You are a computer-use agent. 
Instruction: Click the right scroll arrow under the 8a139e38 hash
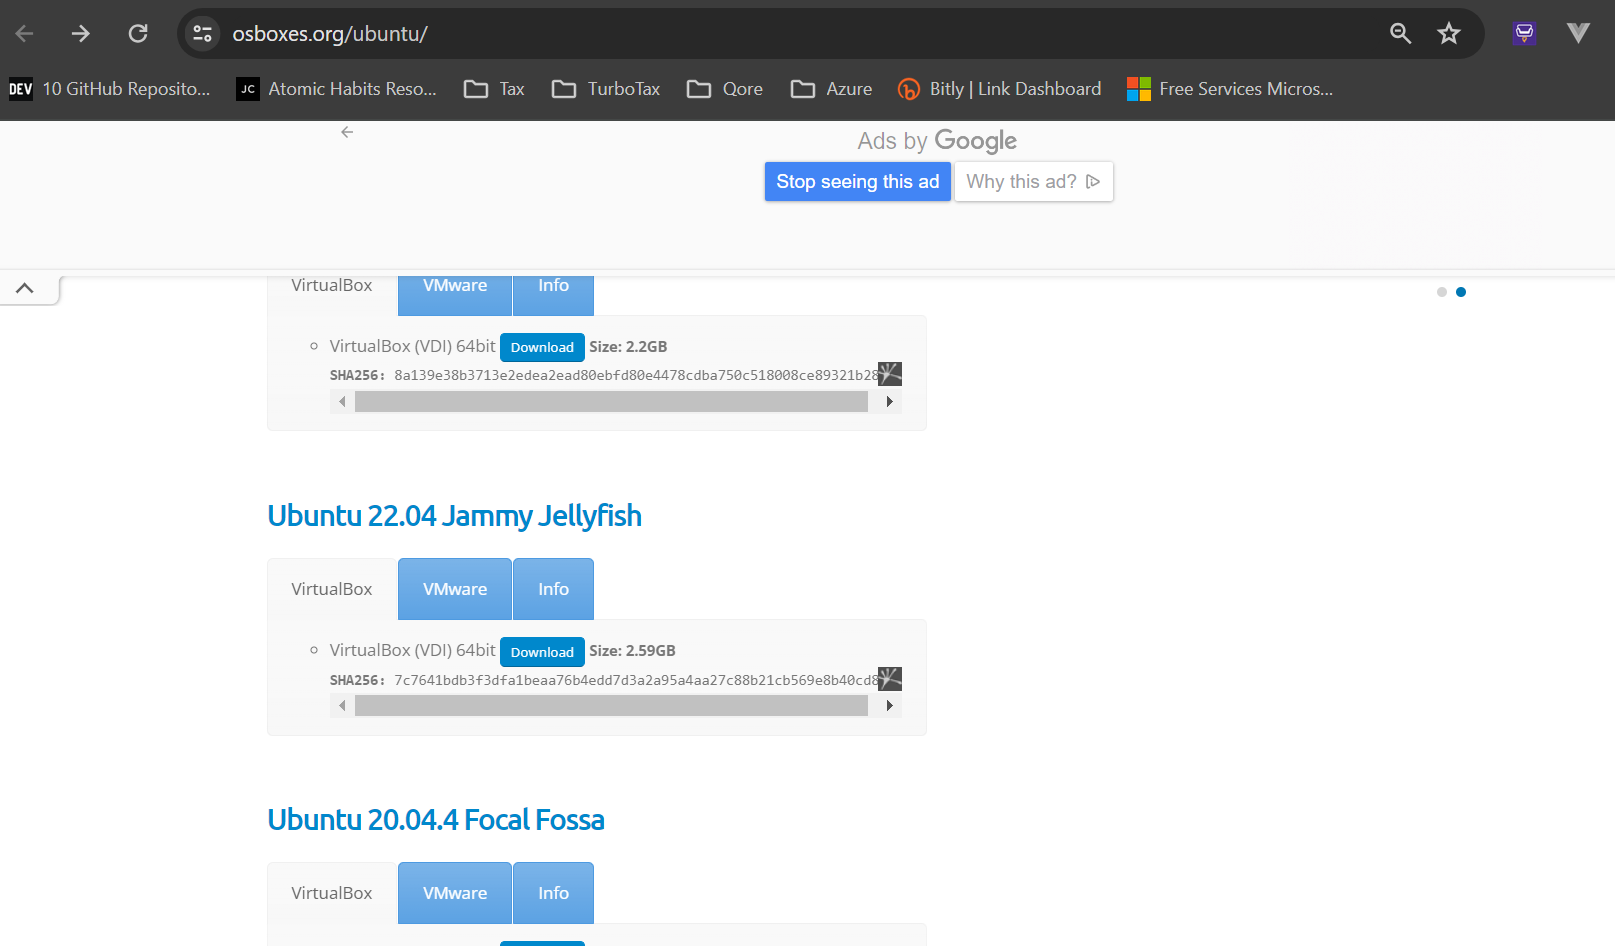click(x=890, y=402)
